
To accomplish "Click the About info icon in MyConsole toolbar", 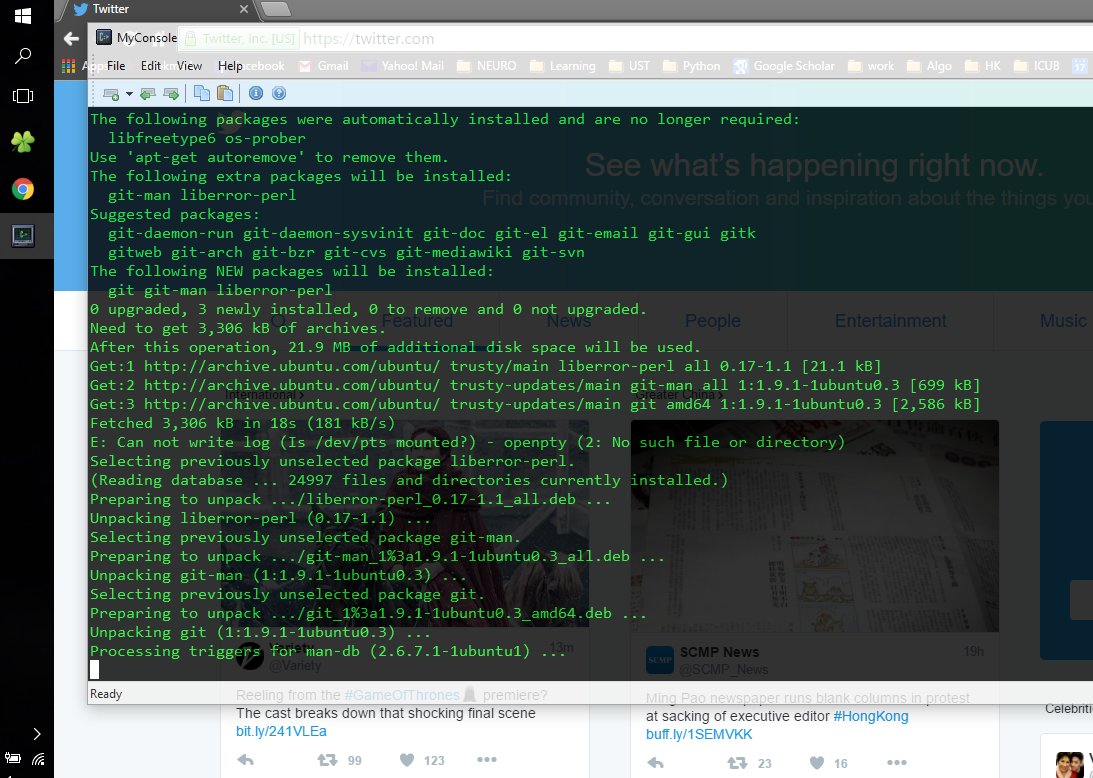I will pos(256,93).
